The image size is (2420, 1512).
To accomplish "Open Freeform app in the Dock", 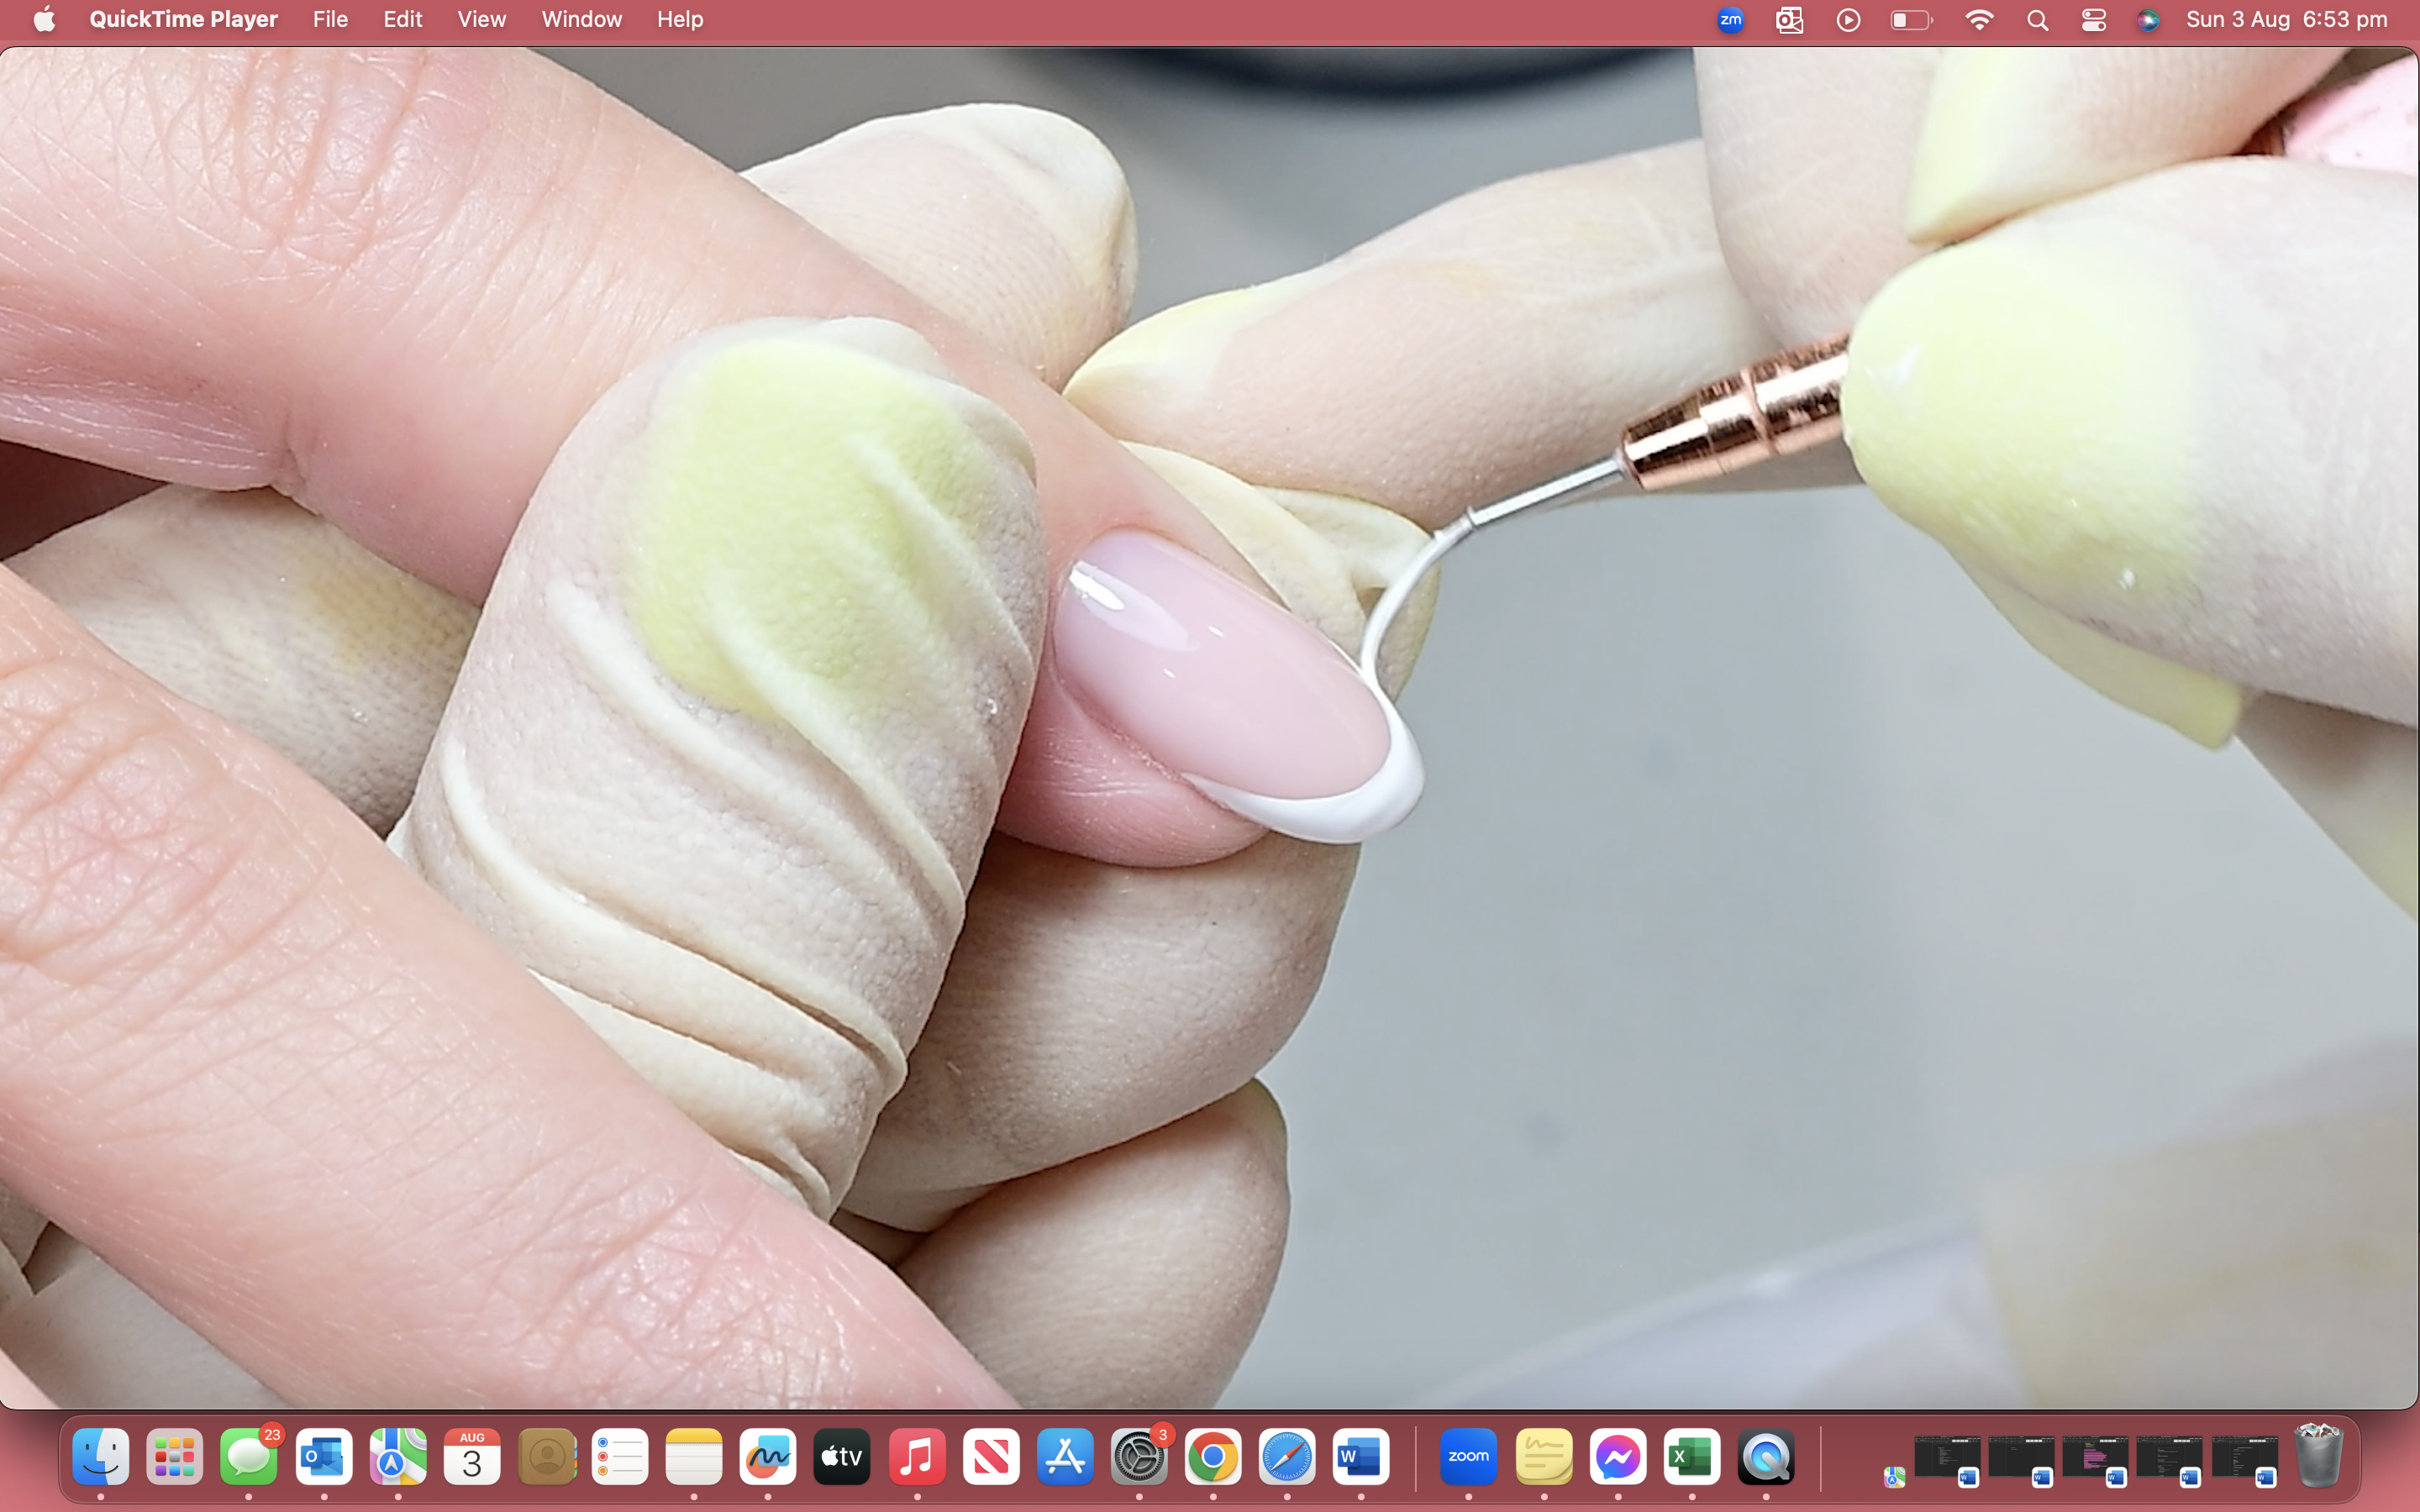I will click(x=767, y=1457).
